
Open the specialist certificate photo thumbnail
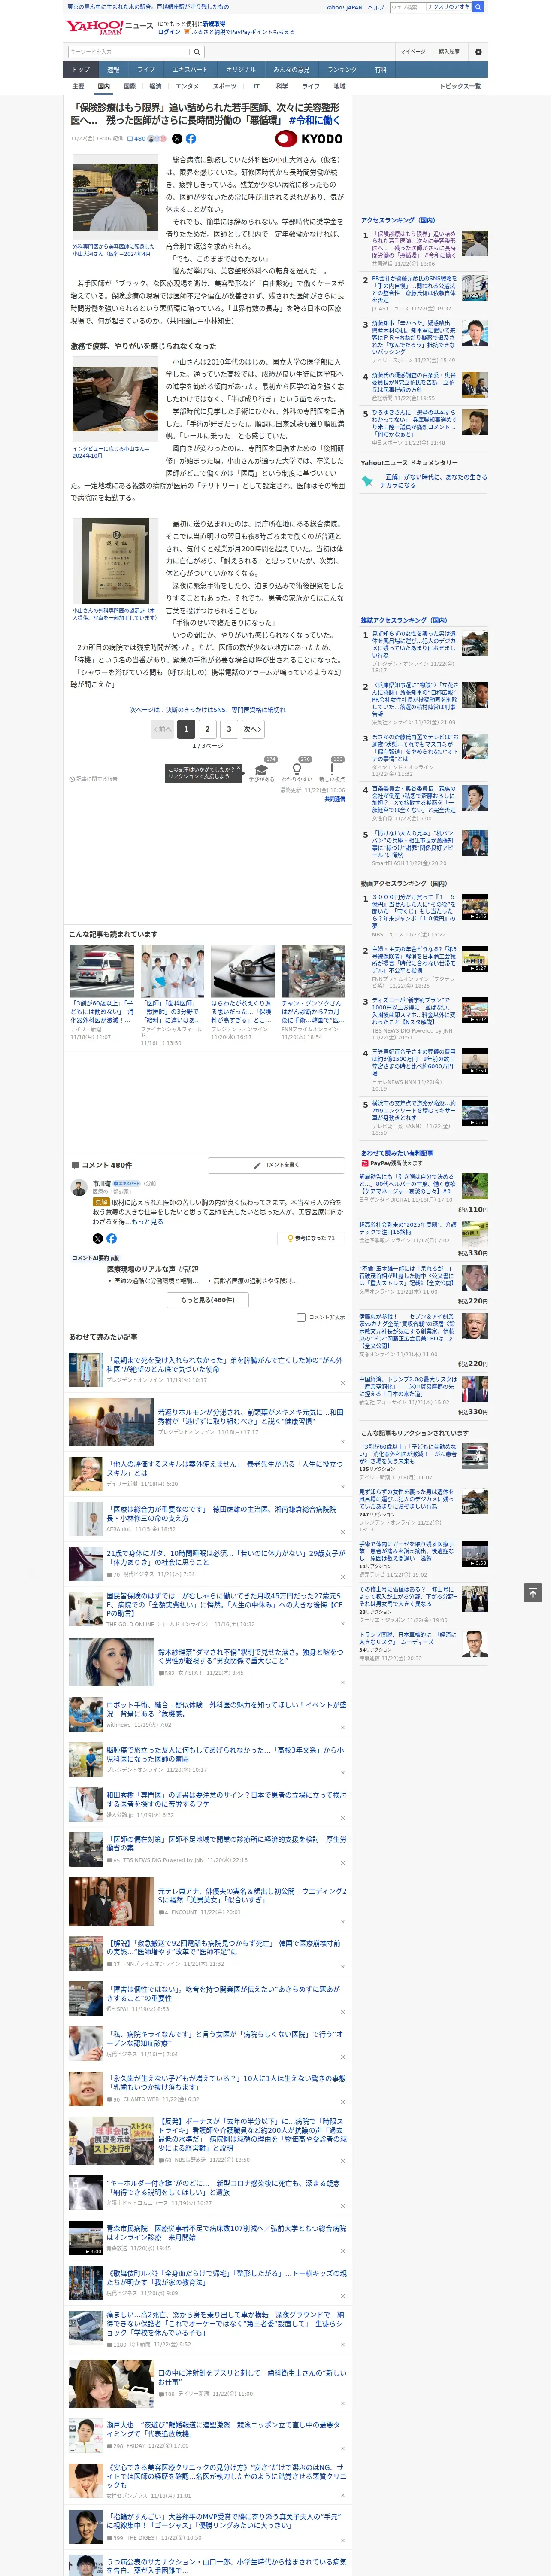[x=115, y=561]
